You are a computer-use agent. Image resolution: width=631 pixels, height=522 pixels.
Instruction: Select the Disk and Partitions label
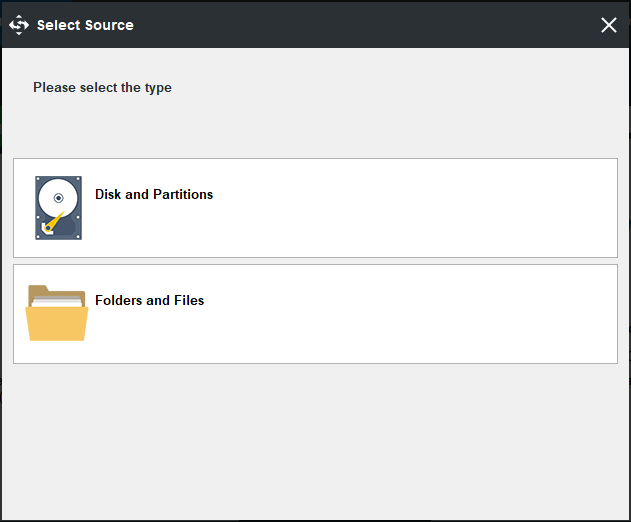pos(154,195)
